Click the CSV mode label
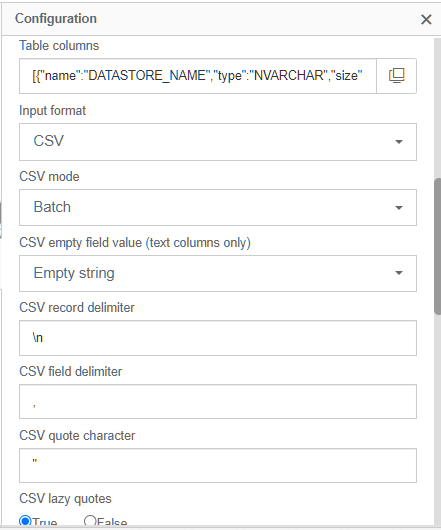441x530 pixels. [x=49, y=176]
